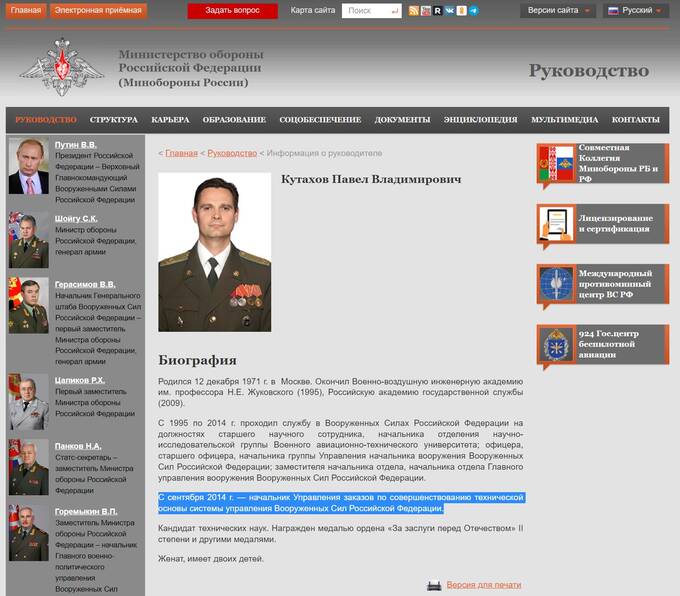Select the МУЛЬТИМЕДИА menu item

[564, 120]
